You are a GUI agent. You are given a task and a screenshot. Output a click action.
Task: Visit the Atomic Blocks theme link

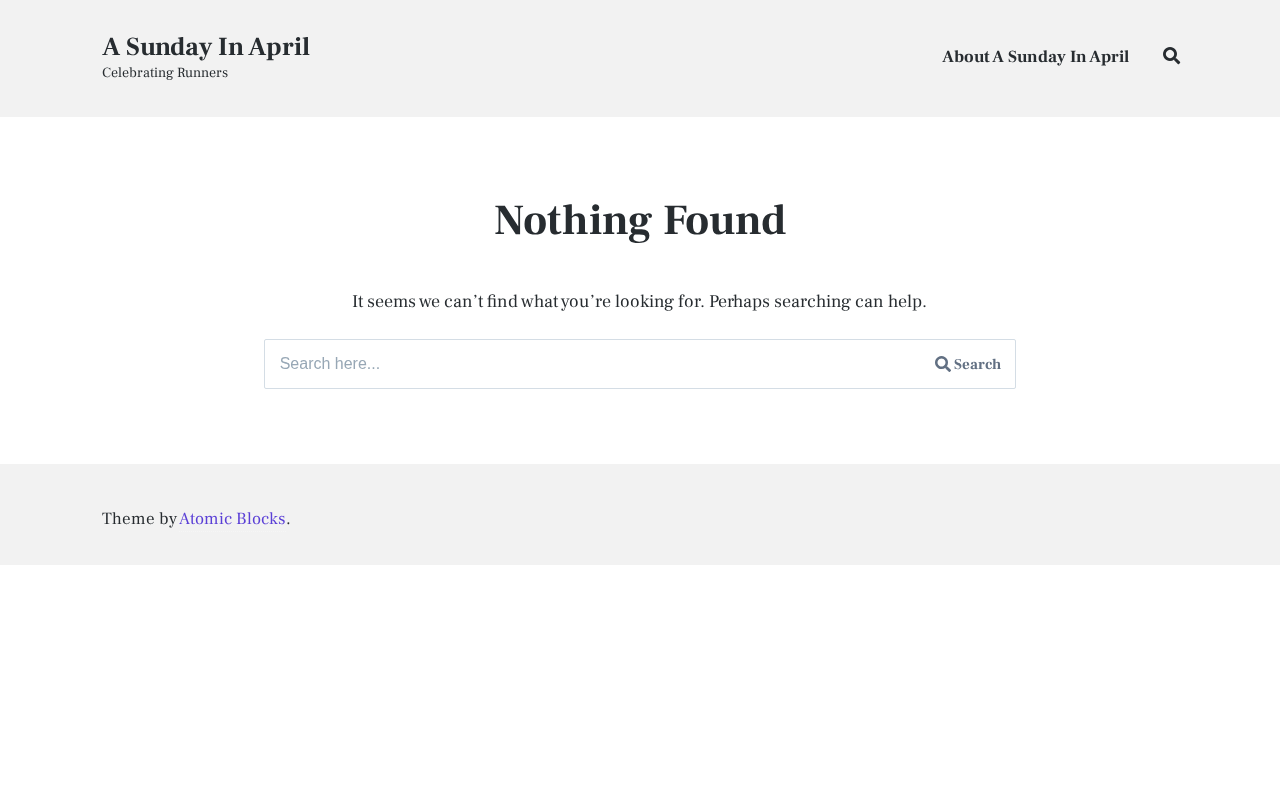[232, 519]
